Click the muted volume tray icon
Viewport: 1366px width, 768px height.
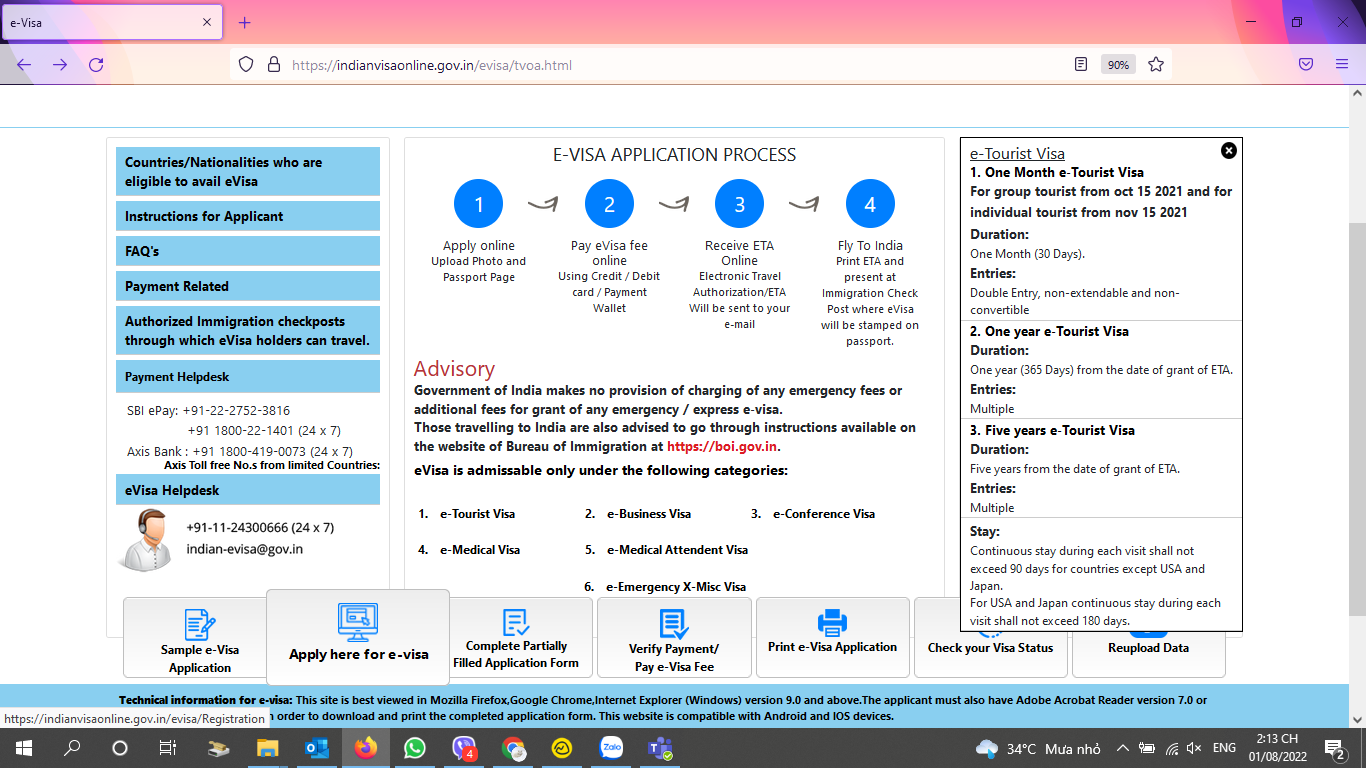coord(1193,748)
